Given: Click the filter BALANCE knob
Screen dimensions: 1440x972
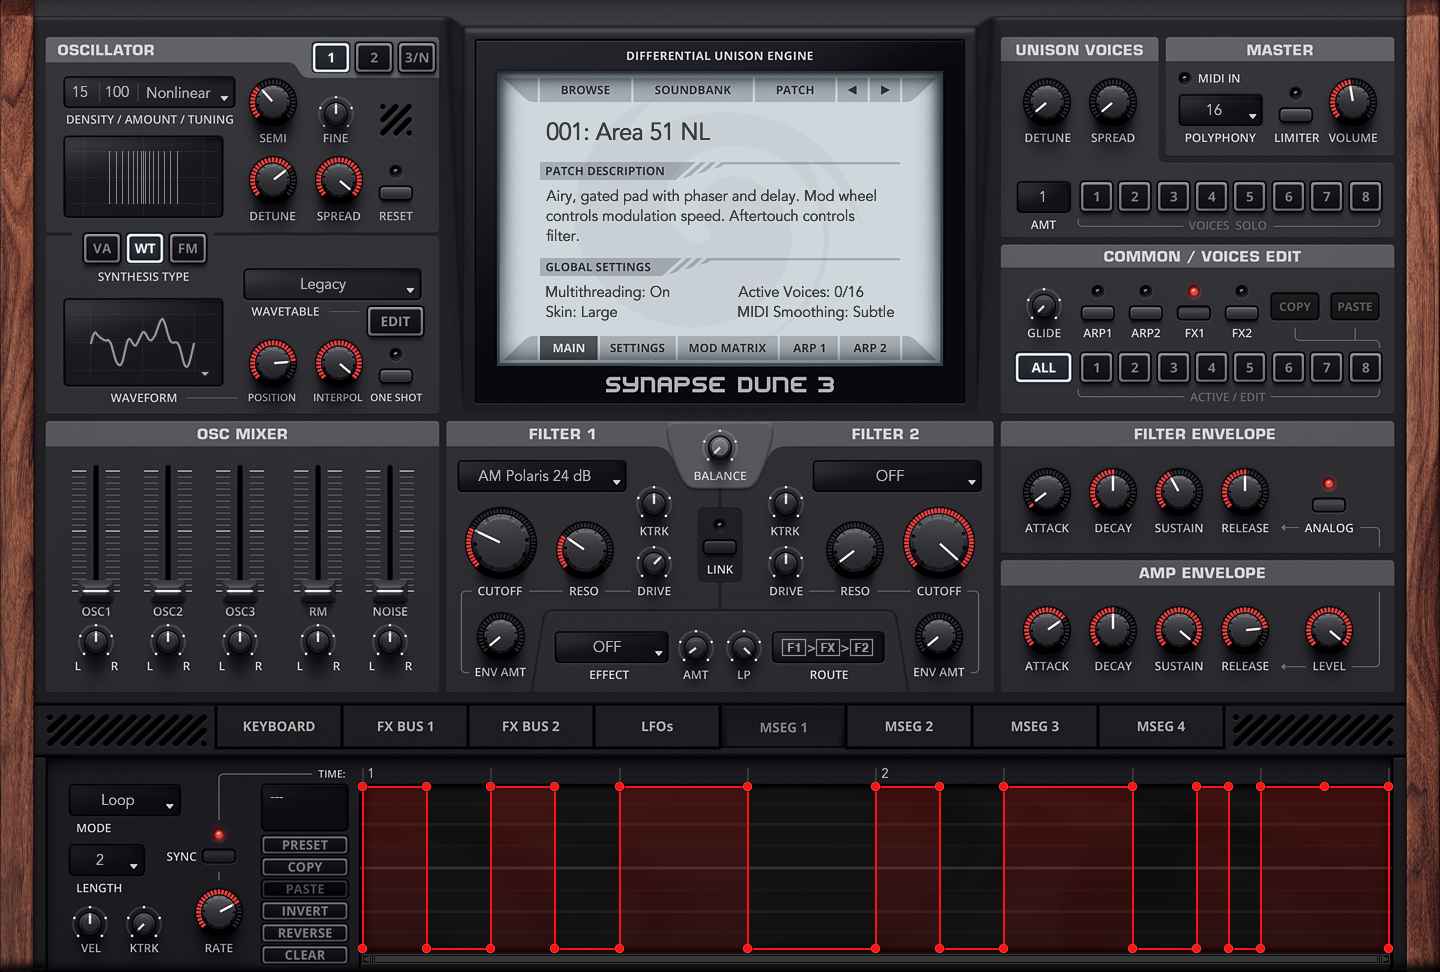Looking at the screenshot, I should (x=719, y=447).
